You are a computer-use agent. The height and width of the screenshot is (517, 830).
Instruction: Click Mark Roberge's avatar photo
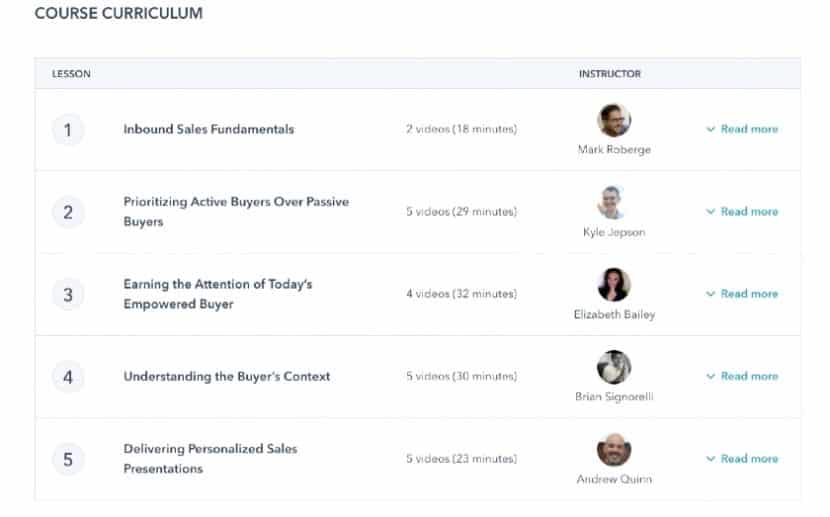(x=614, y=121)
